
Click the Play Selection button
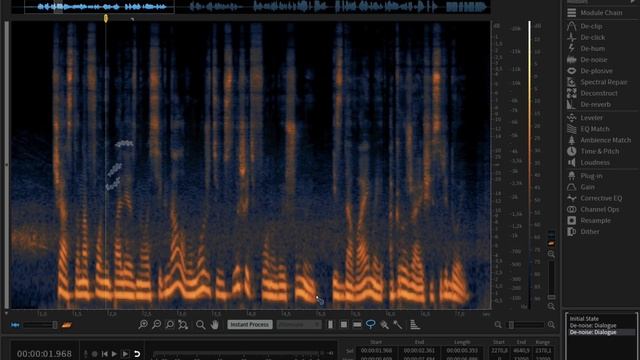(125, 354)
